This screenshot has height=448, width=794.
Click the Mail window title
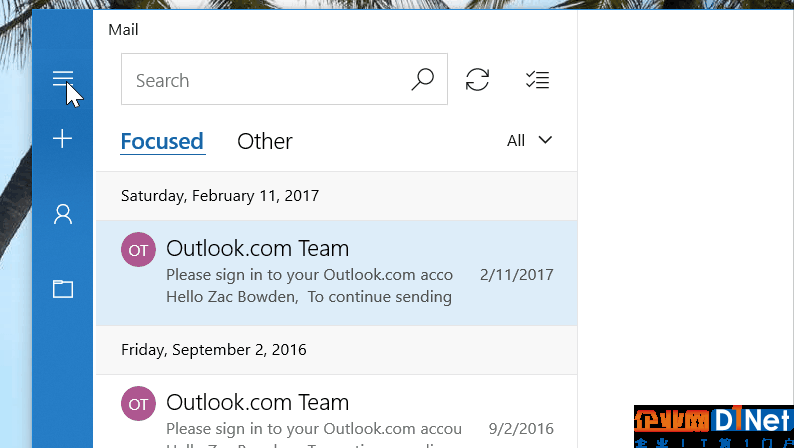coord(123,29)
